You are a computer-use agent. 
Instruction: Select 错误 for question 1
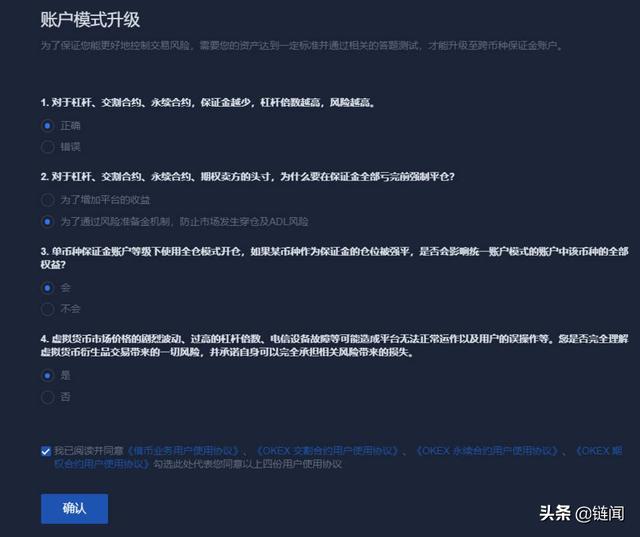pyautogui.click(x=47, y=147)
